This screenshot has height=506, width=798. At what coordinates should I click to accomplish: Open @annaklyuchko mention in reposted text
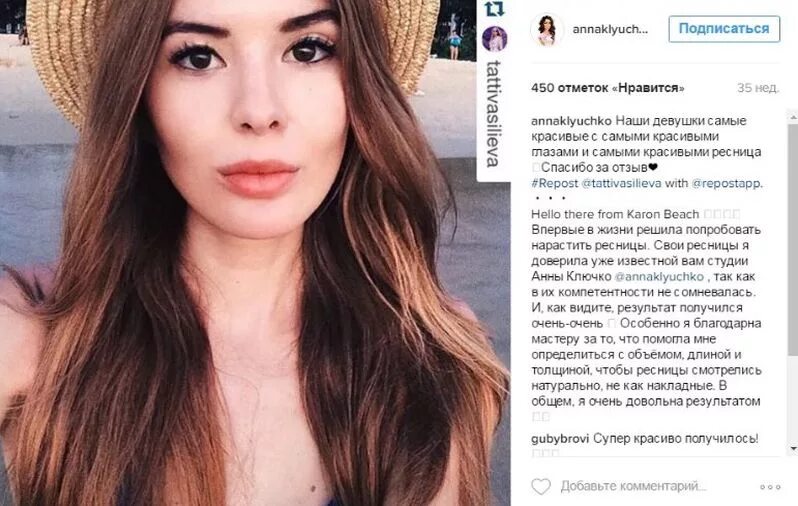pos(659,277)
